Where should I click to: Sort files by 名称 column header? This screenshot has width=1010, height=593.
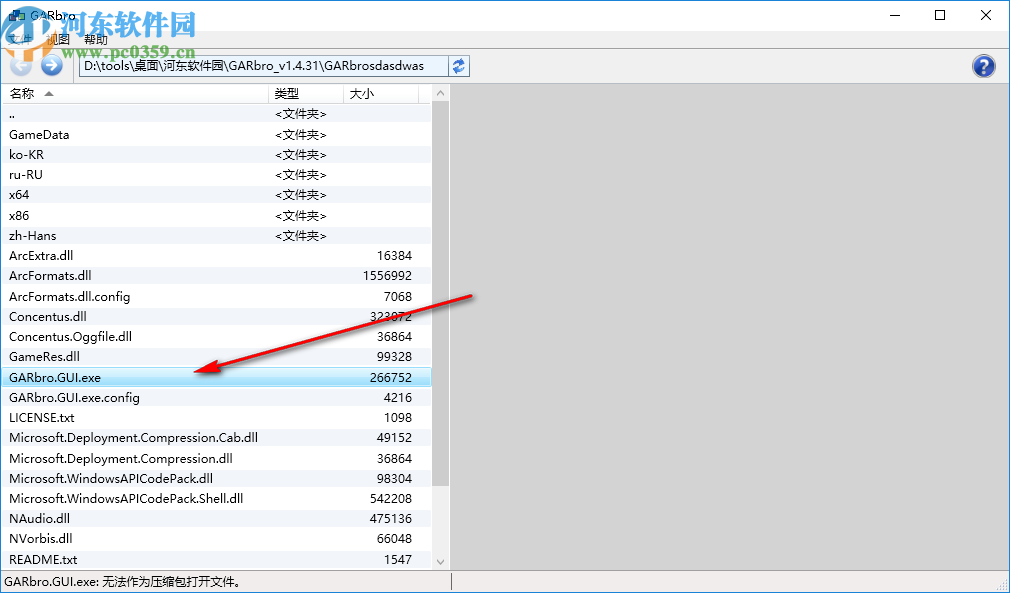135,94
